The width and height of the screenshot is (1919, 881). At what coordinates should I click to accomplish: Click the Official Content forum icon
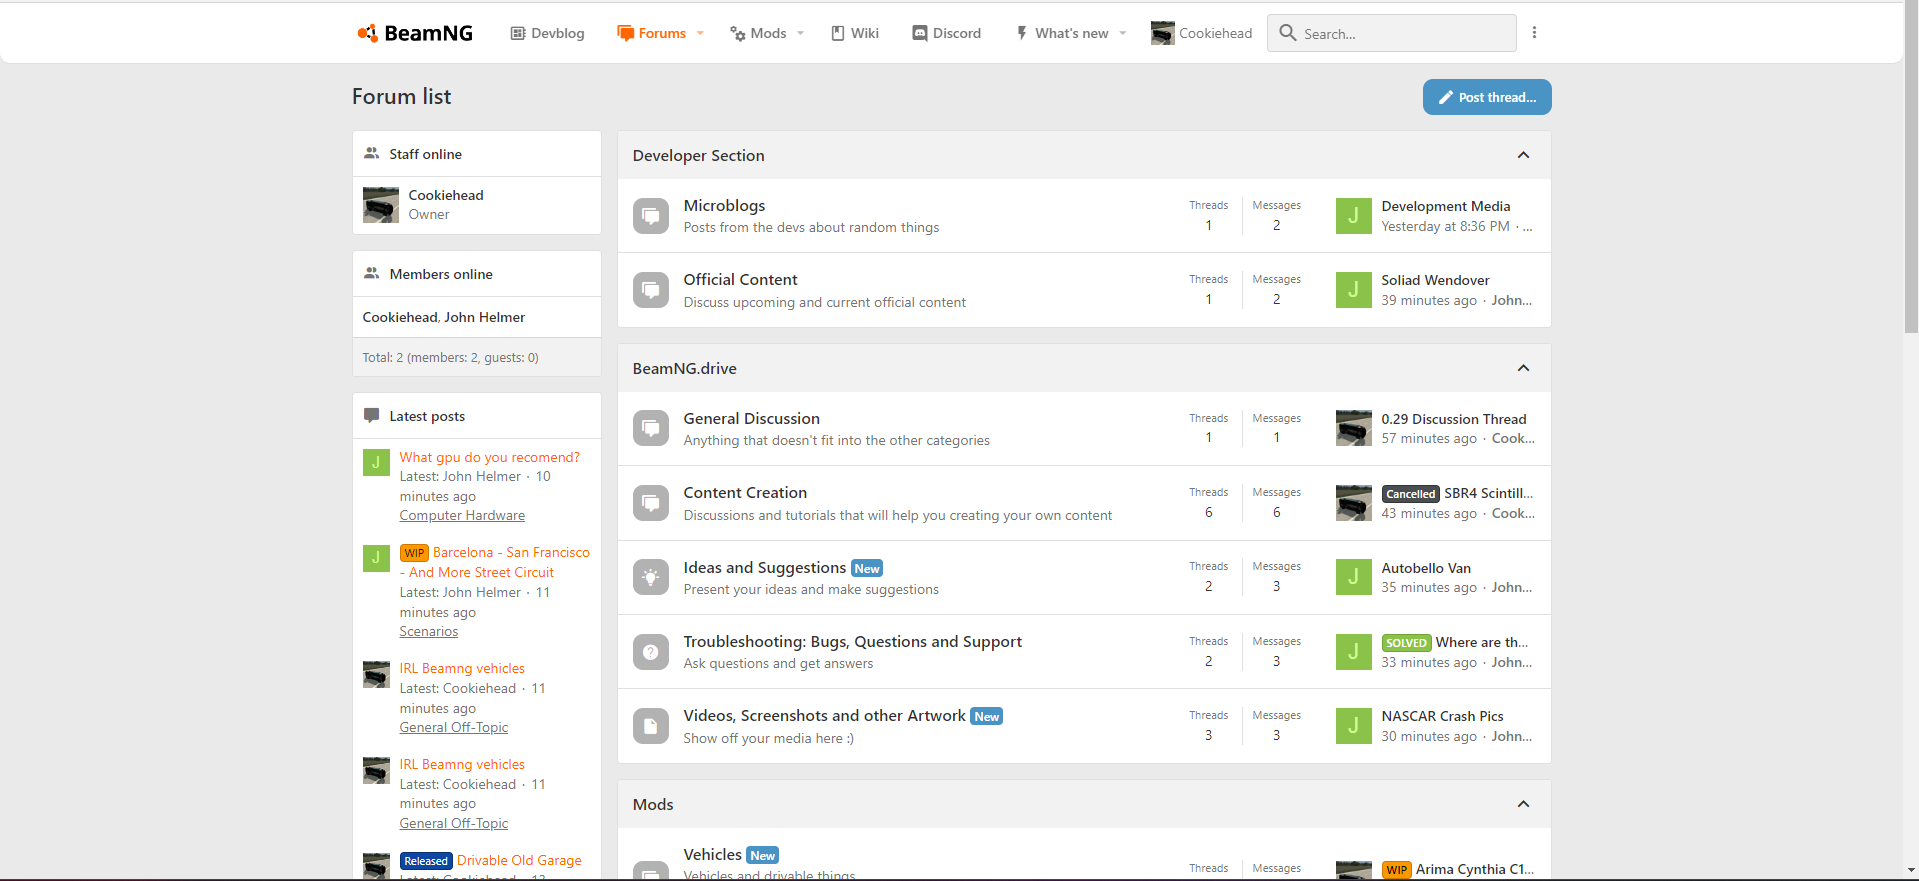tap(651, 290)
